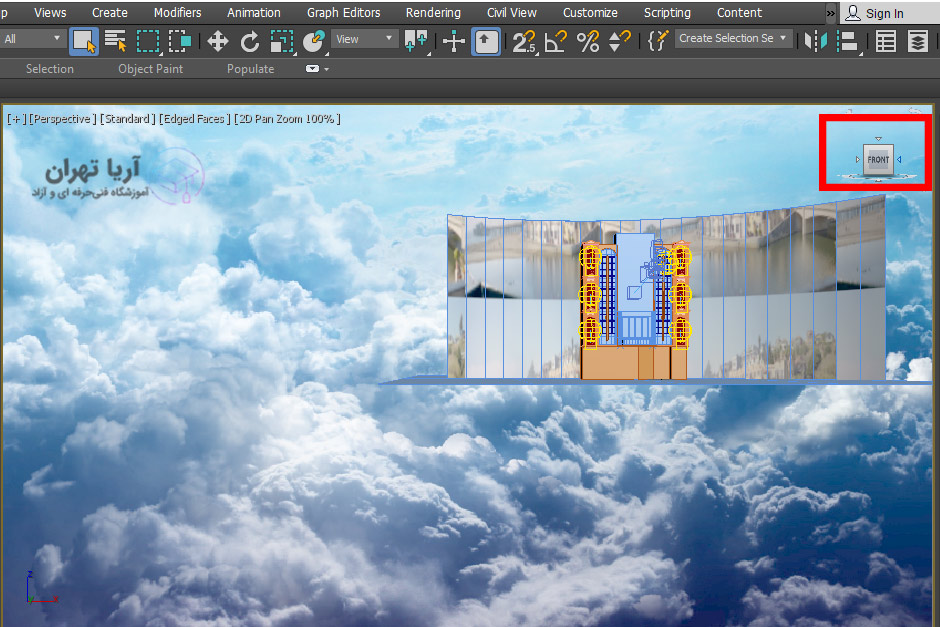Pick the Select and Rotate tool
The height and width of the screenshot is (627, 940).
pos(250,41)
